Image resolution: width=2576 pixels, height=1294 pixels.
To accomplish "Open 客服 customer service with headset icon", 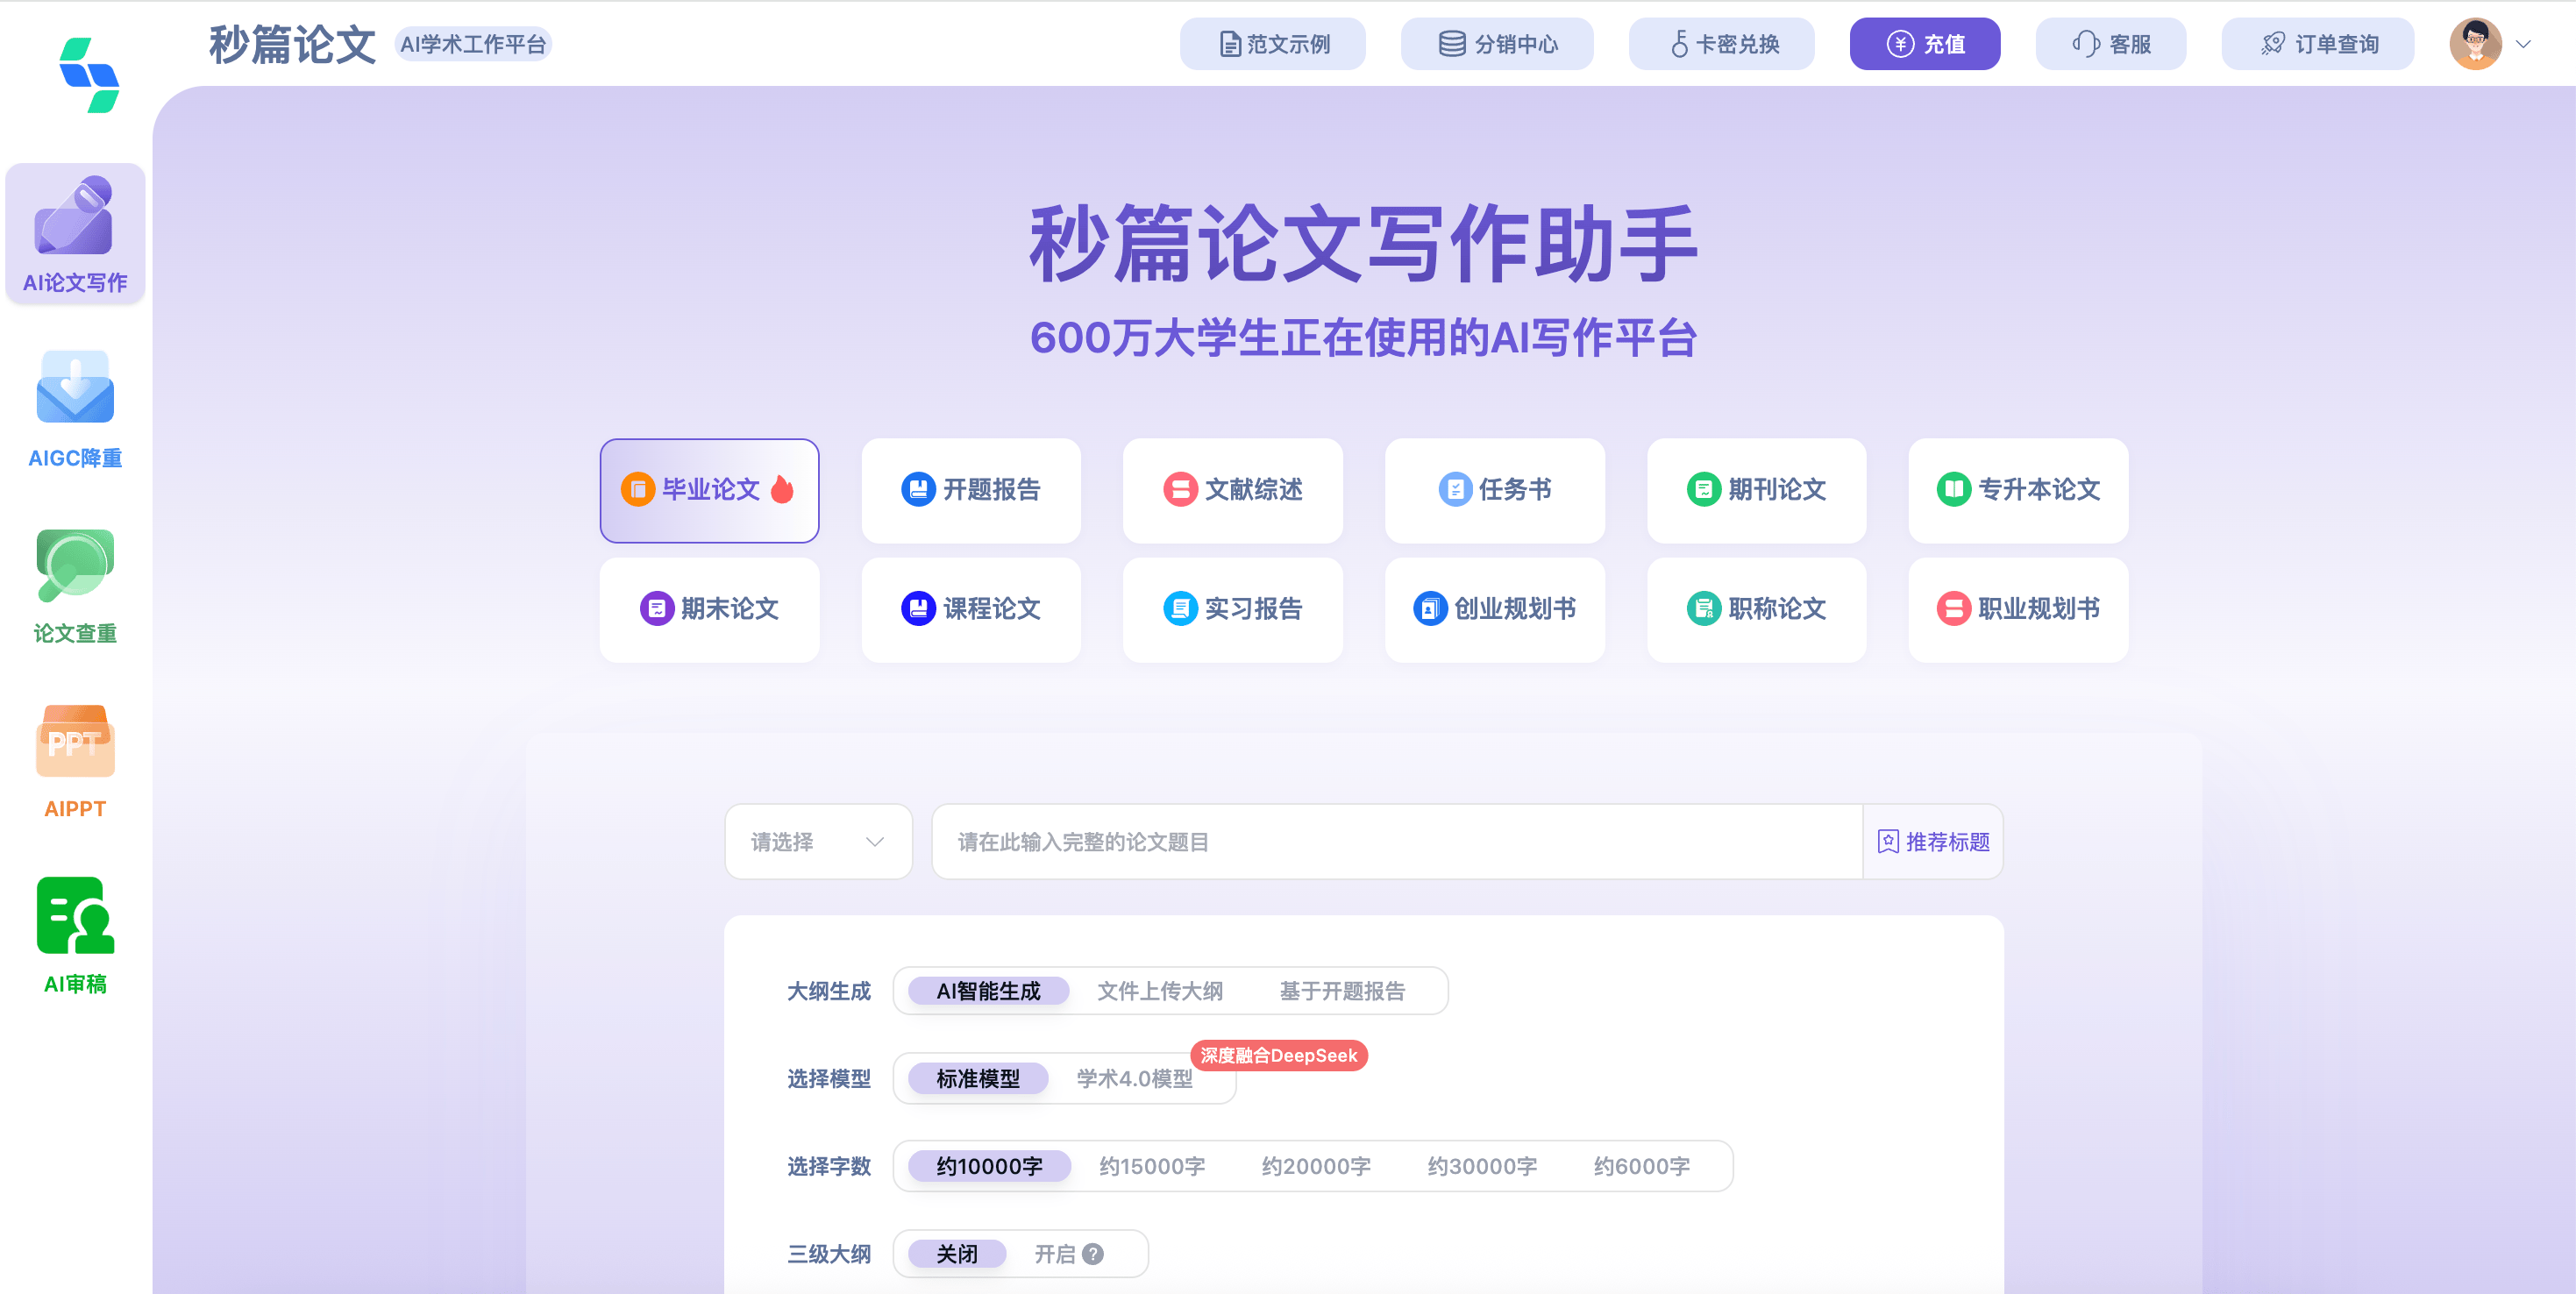I will (2110, 43).
